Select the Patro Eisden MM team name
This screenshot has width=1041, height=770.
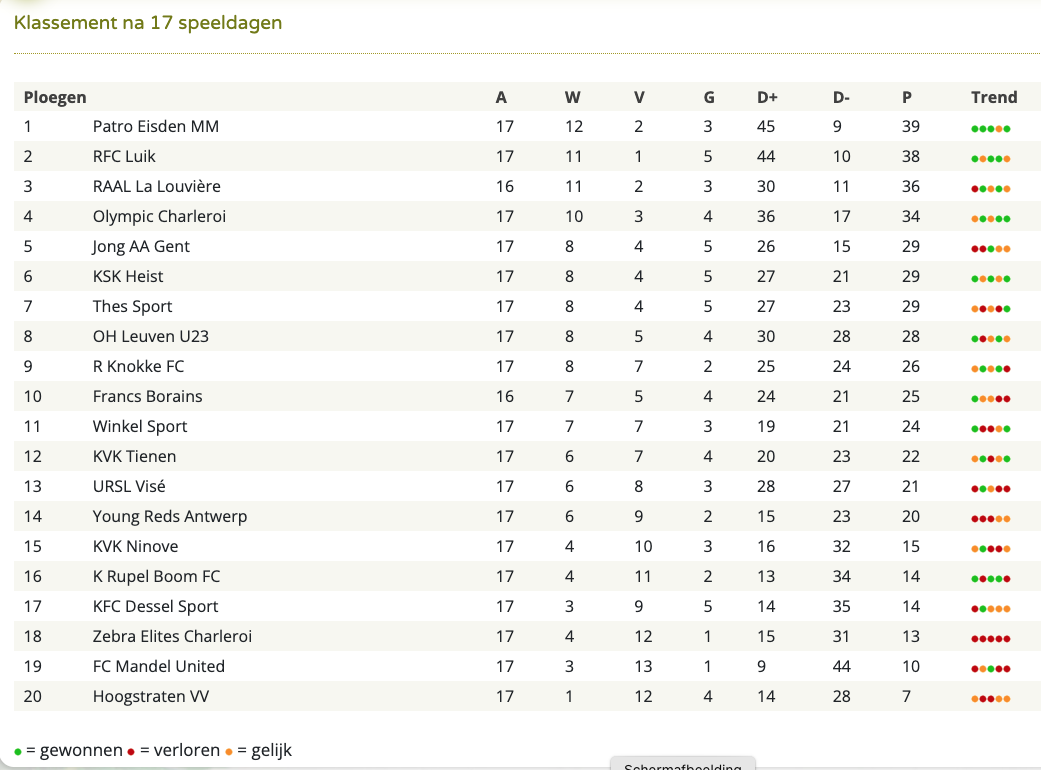click(156, 126)
